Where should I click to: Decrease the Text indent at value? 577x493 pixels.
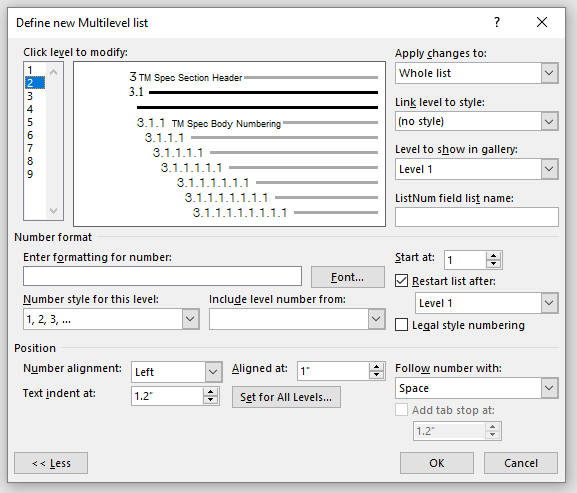(x=210, y=400)
